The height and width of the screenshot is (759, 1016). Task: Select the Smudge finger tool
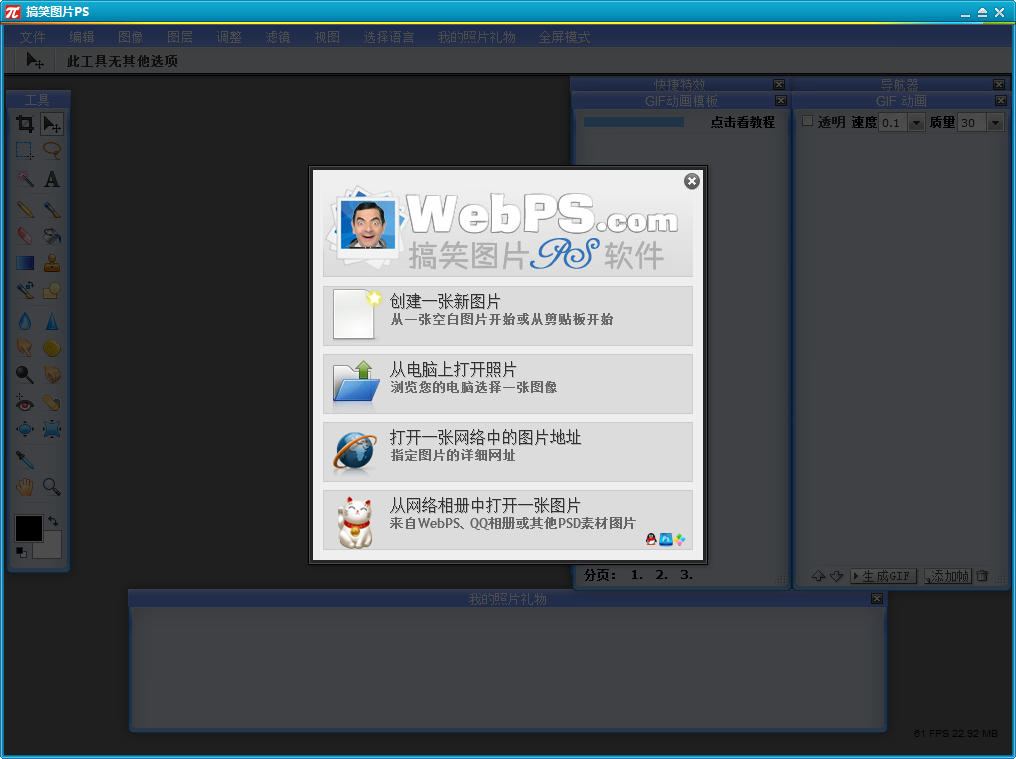click(x=25, y=348)
